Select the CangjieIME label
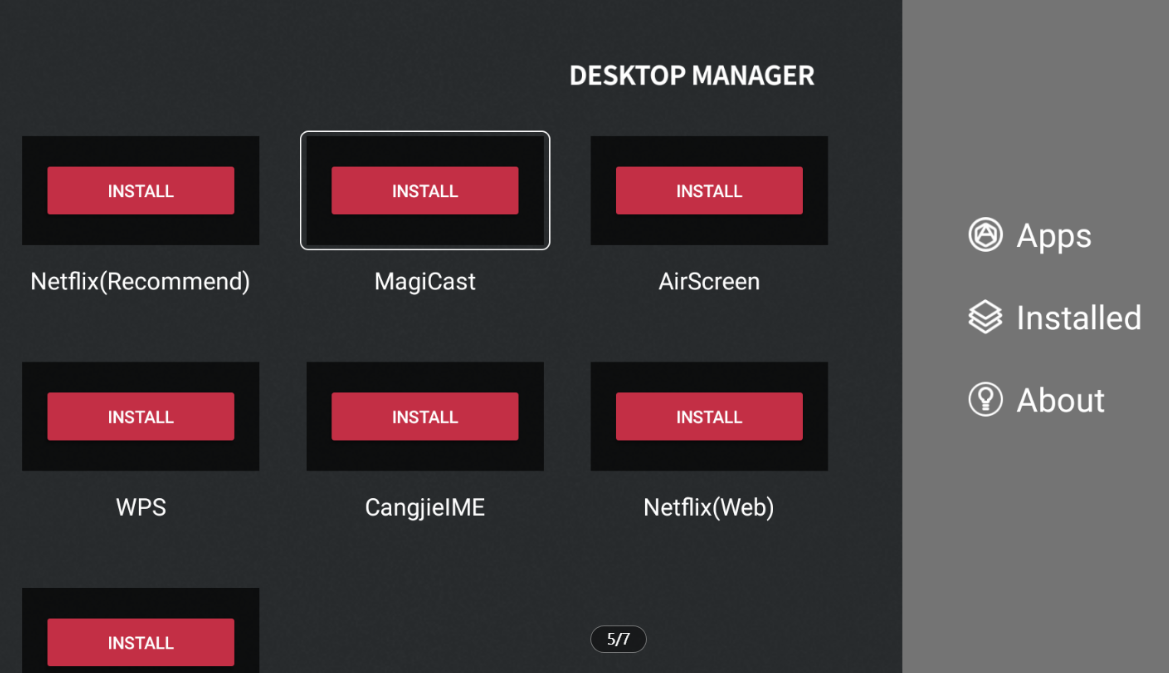The height and width of the screenshot is (673, 1170). click(425, 507)
